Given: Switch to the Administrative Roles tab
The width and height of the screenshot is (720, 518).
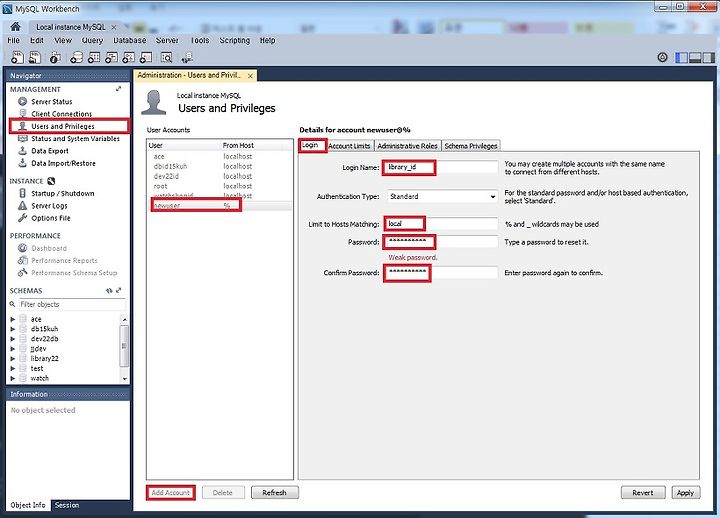Looking at the screenshot, I should [x=407, y=146].
